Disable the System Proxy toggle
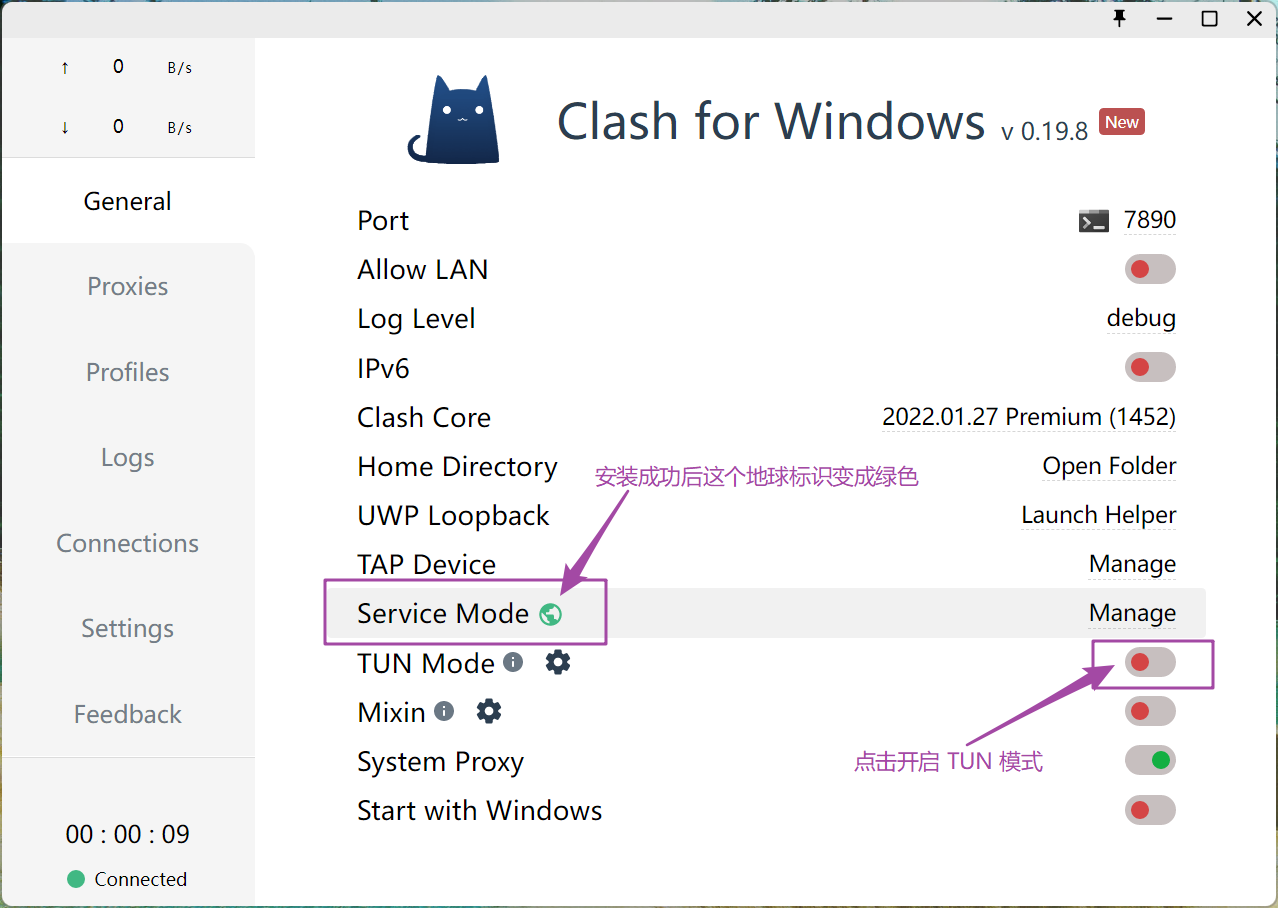 1150,760
